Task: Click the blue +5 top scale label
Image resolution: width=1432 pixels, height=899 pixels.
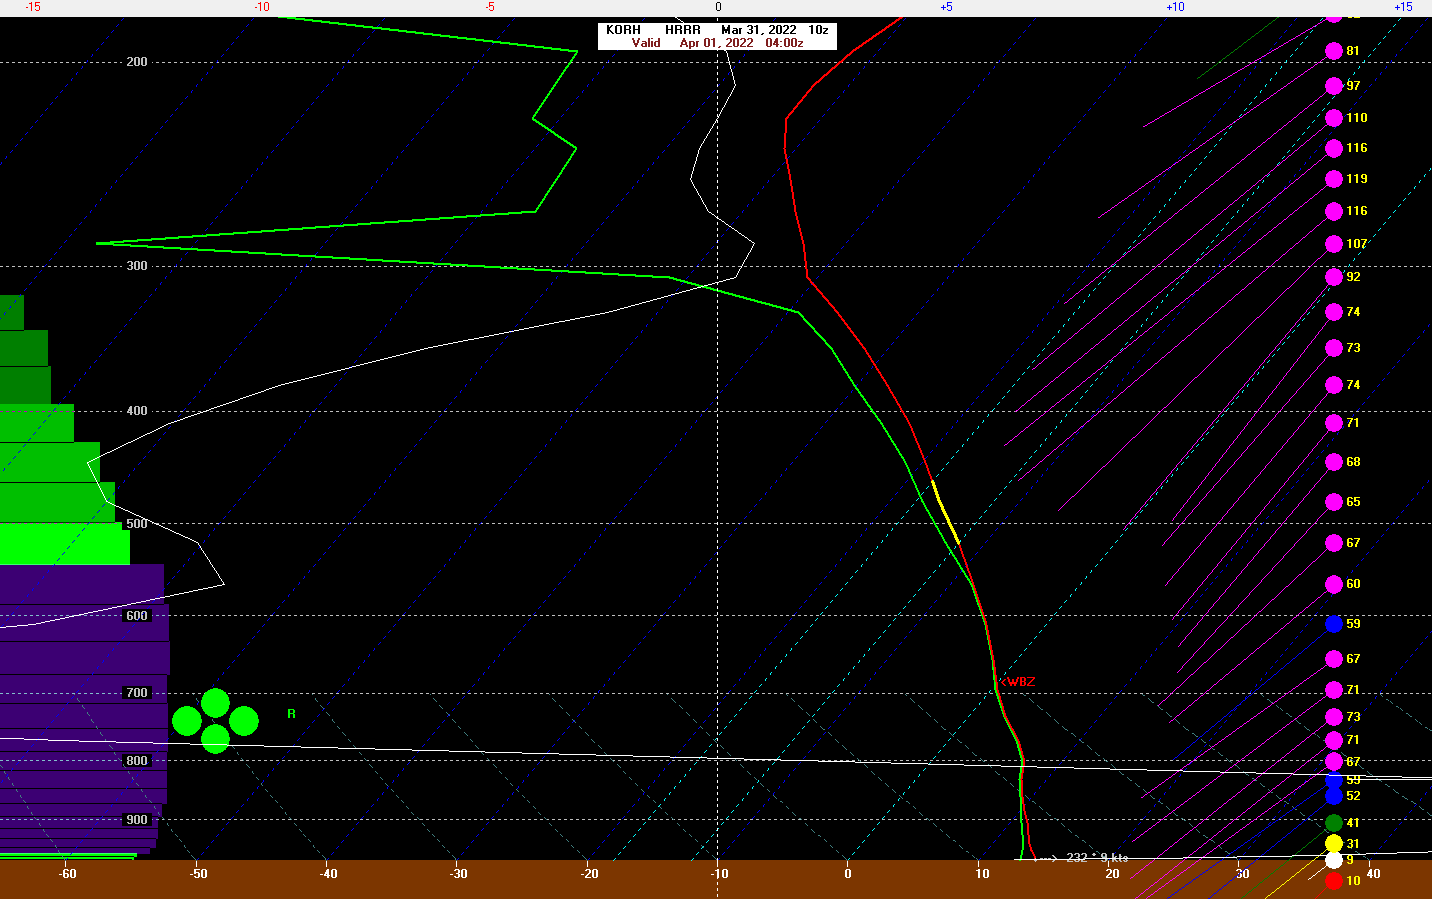Action: coord(946,7)
